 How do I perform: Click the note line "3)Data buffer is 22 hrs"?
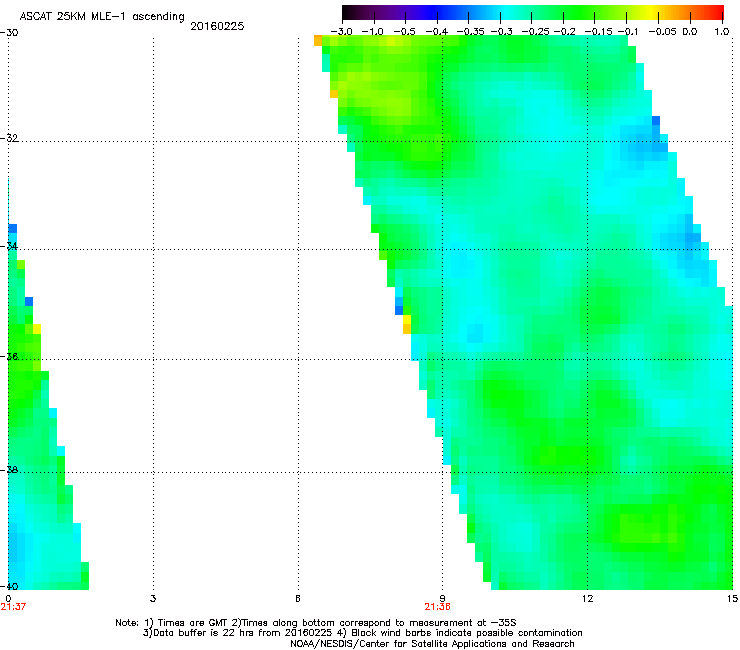(x=362, y=633)
